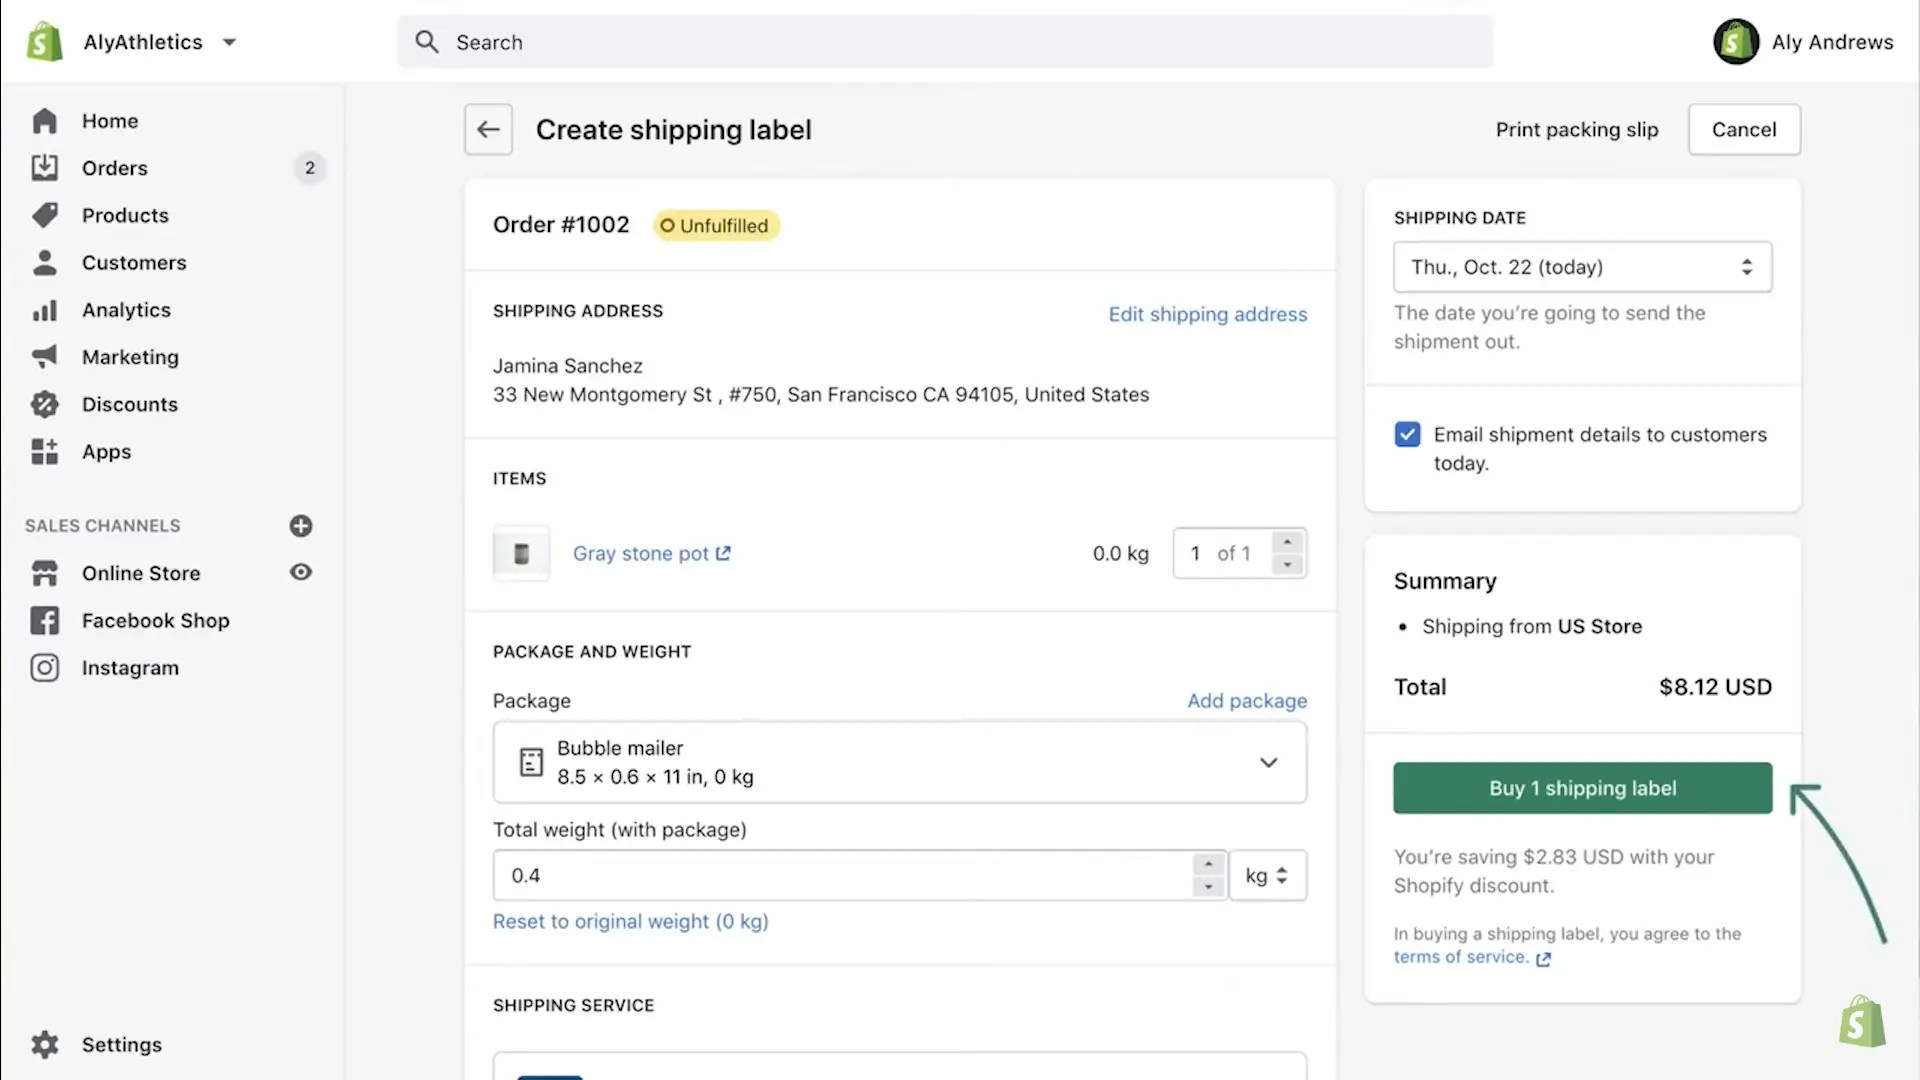Open the Facebook Shop channel
Image resolution: width=1920 pixels, height=1080 pixels.
155,620
